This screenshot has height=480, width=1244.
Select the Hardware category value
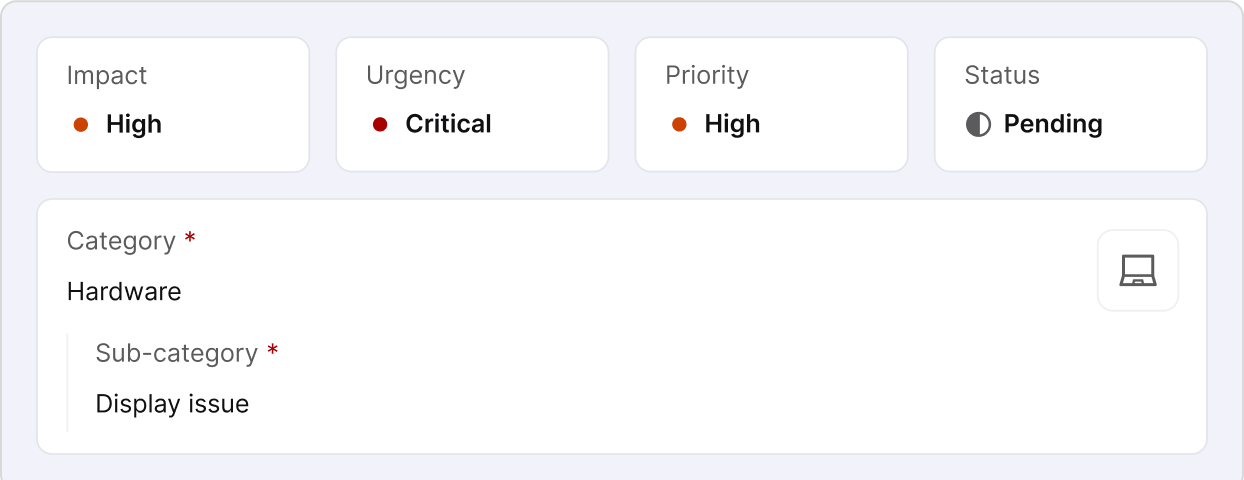click(x=124, y=292)
